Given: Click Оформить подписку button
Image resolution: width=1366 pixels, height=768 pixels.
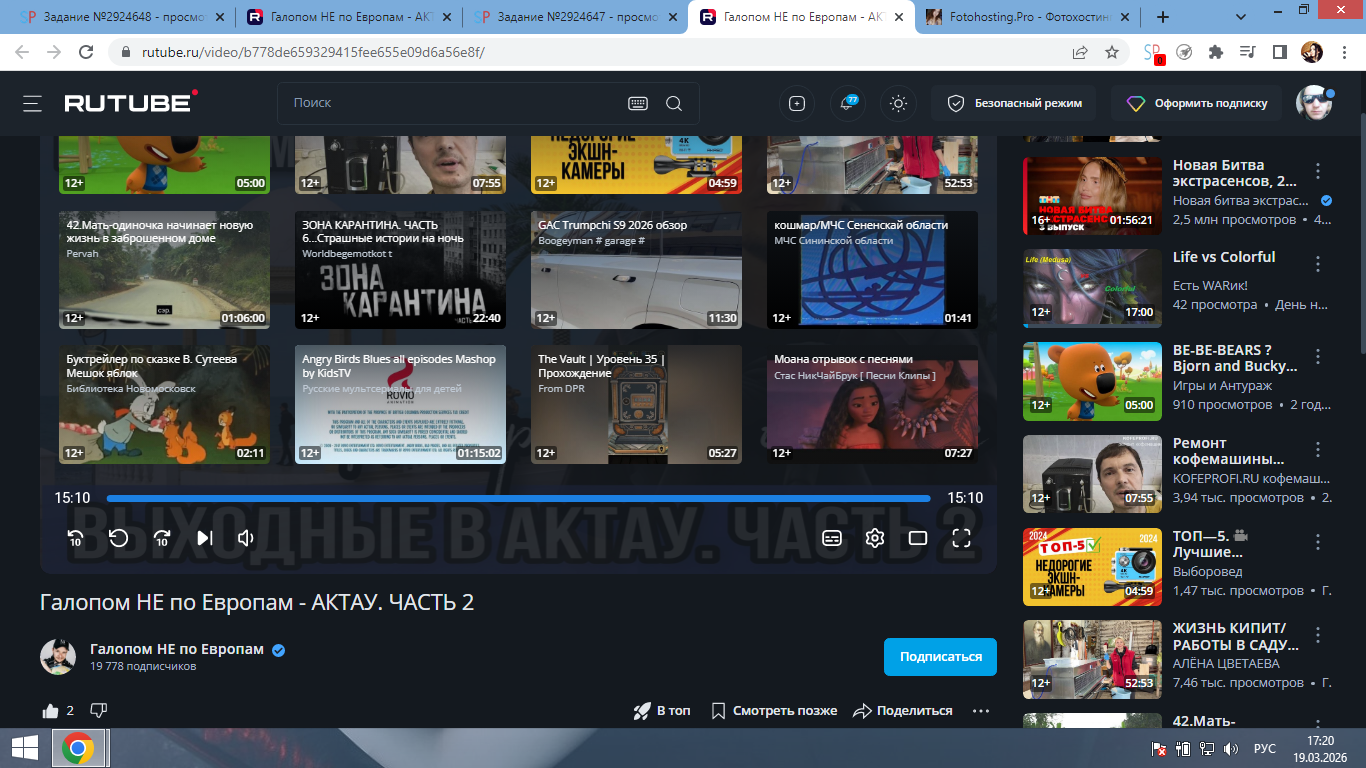Looking at the screenshot, I should click(x=1197, y=103).
